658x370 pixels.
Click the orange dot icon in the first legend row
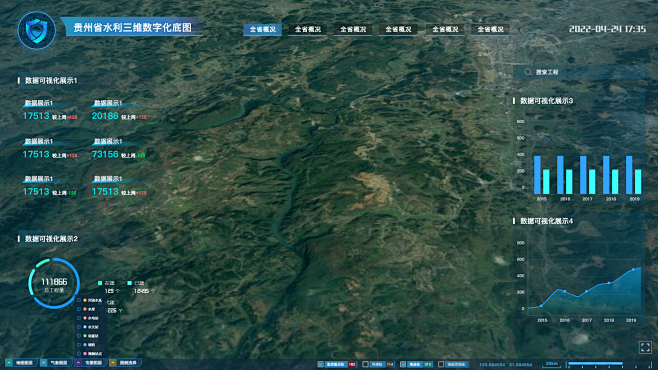click(x=85, y=300)
